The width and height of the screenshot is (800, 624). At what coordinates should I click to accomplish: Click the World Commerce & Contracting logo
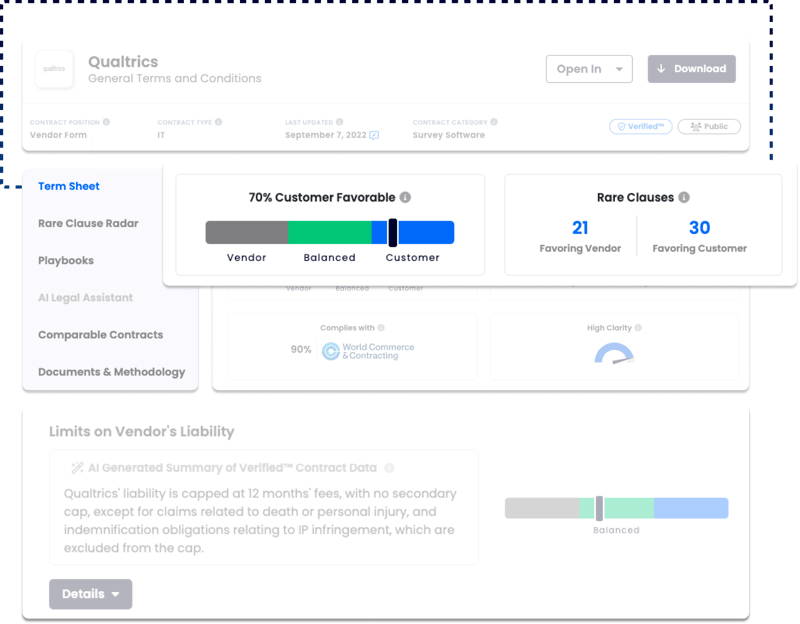point(368,351)
